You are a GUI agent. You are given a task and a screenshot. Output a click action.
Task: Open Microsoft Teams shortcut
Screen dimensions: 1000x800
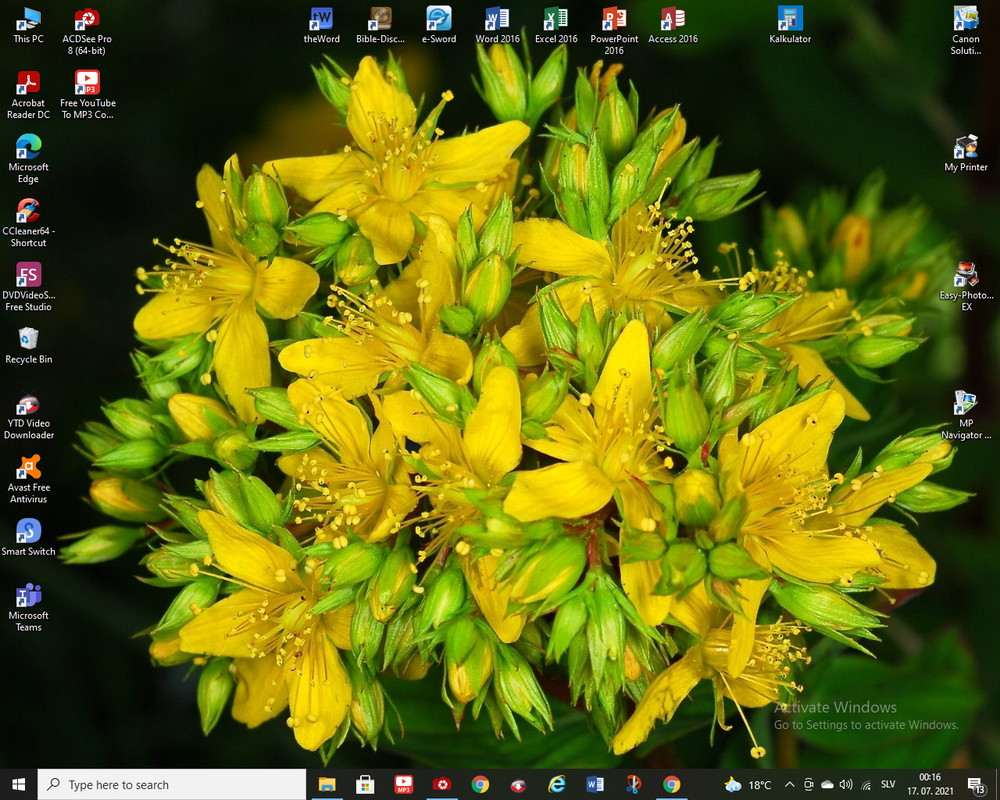[x=28, y=608]
